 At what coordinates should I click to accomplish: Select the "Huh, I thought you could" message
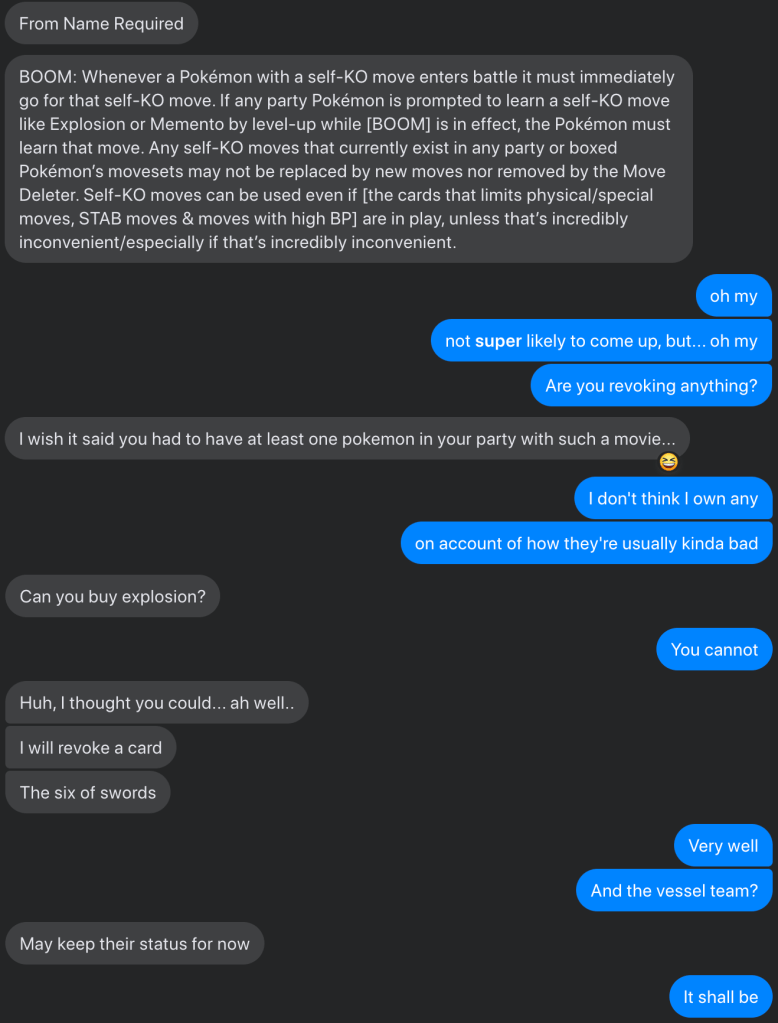pyautogui.click(x=156, y=703)
